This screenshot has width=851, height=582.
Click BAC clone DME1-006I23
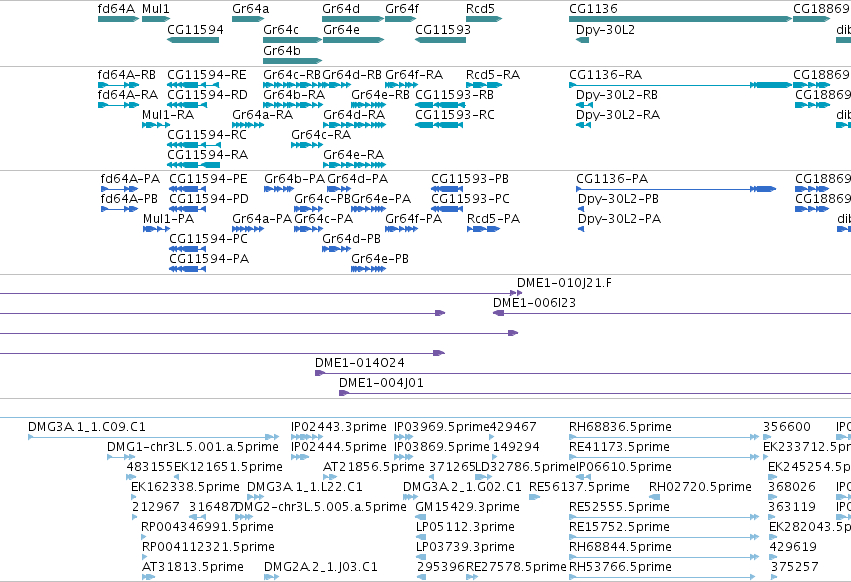534,303
